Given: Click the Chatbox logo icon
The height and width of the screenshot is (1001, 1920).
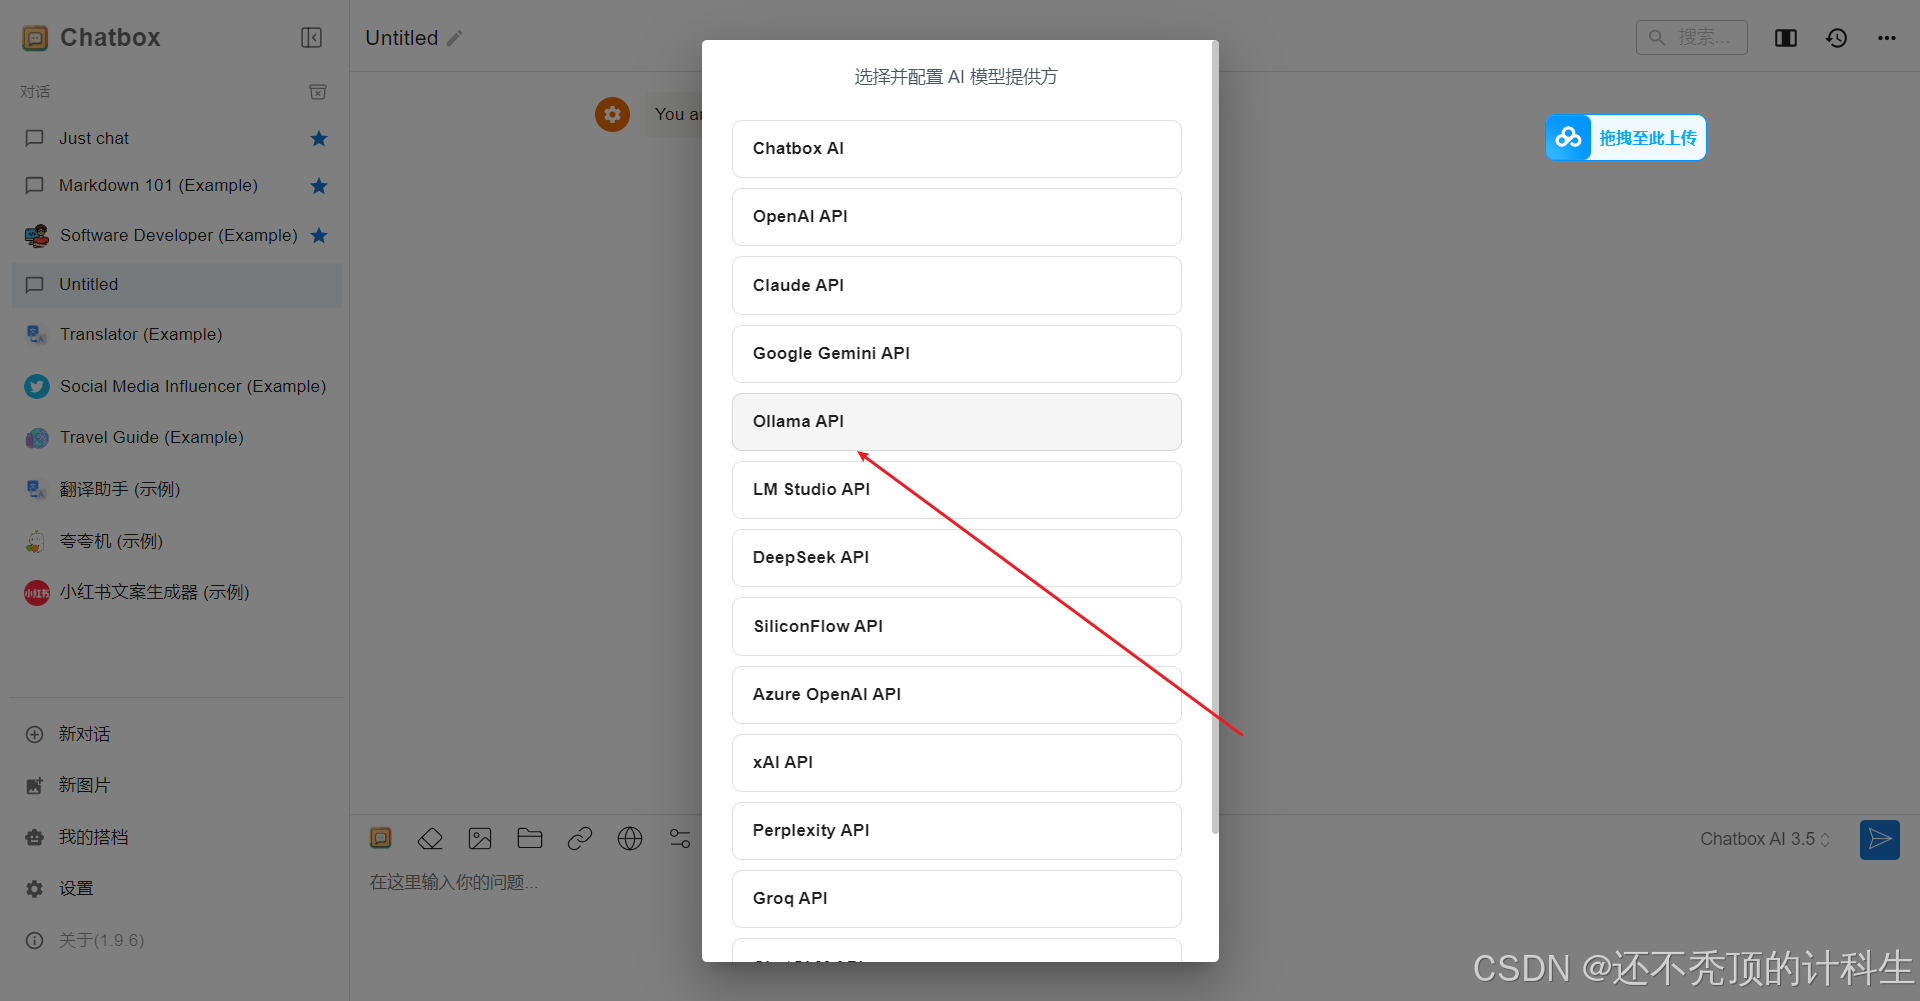Looking at the screenshot, I should click(35, 38).
